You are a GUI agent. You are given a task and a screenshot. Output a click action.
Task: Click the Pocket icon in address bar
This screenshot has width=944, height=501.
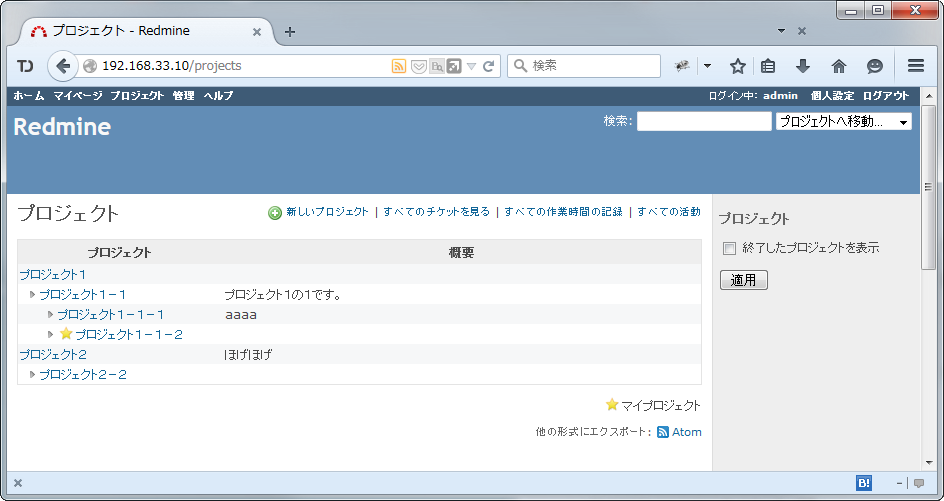point(418,66)
